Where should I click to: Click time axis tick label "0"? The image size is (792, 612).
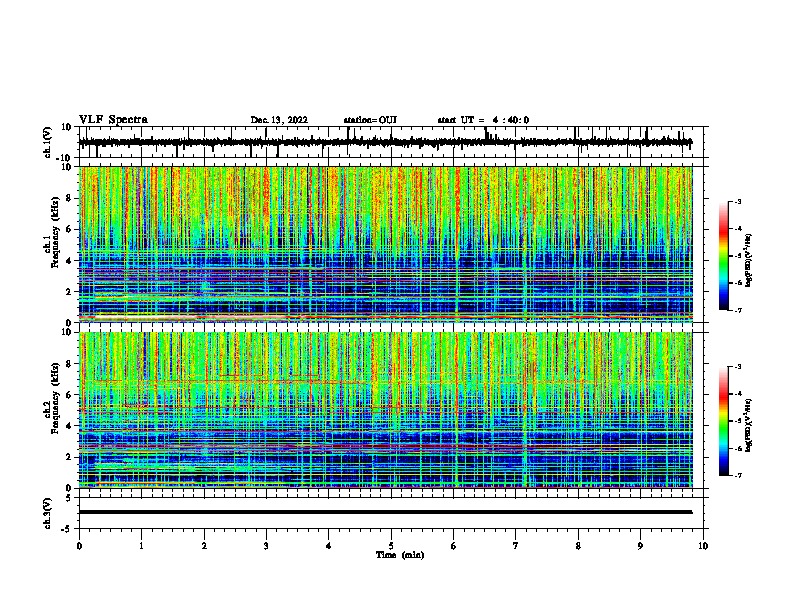pos(79,546)
